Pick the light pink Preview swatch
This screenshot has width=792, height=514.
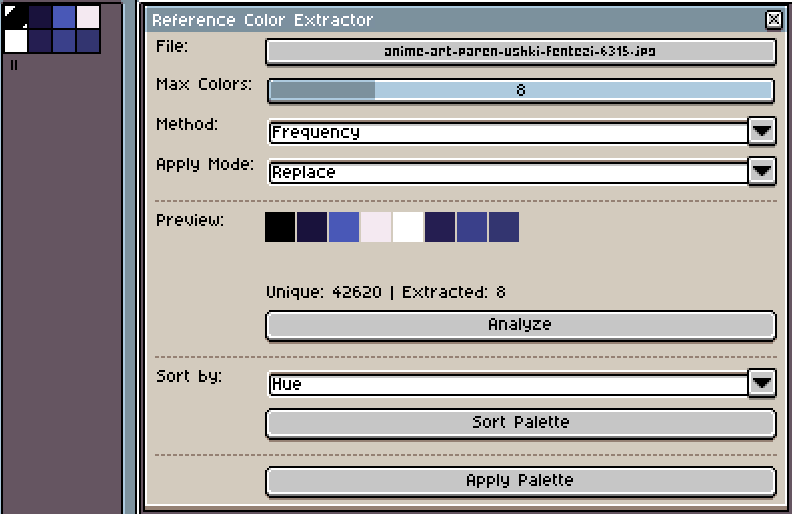376,226
